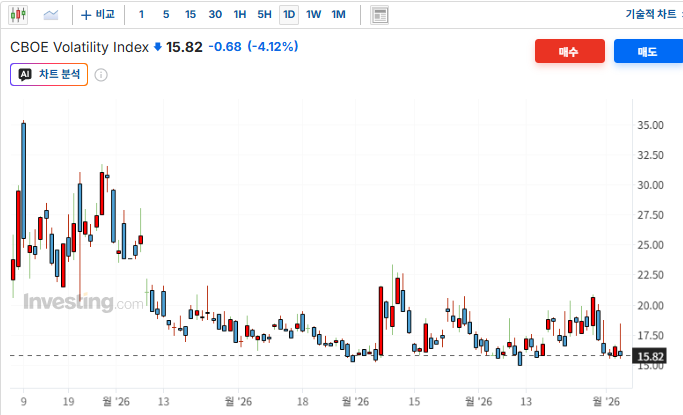Click the down arrow icon before price
This screenshot has width=683, height=415.
point(158,47)
